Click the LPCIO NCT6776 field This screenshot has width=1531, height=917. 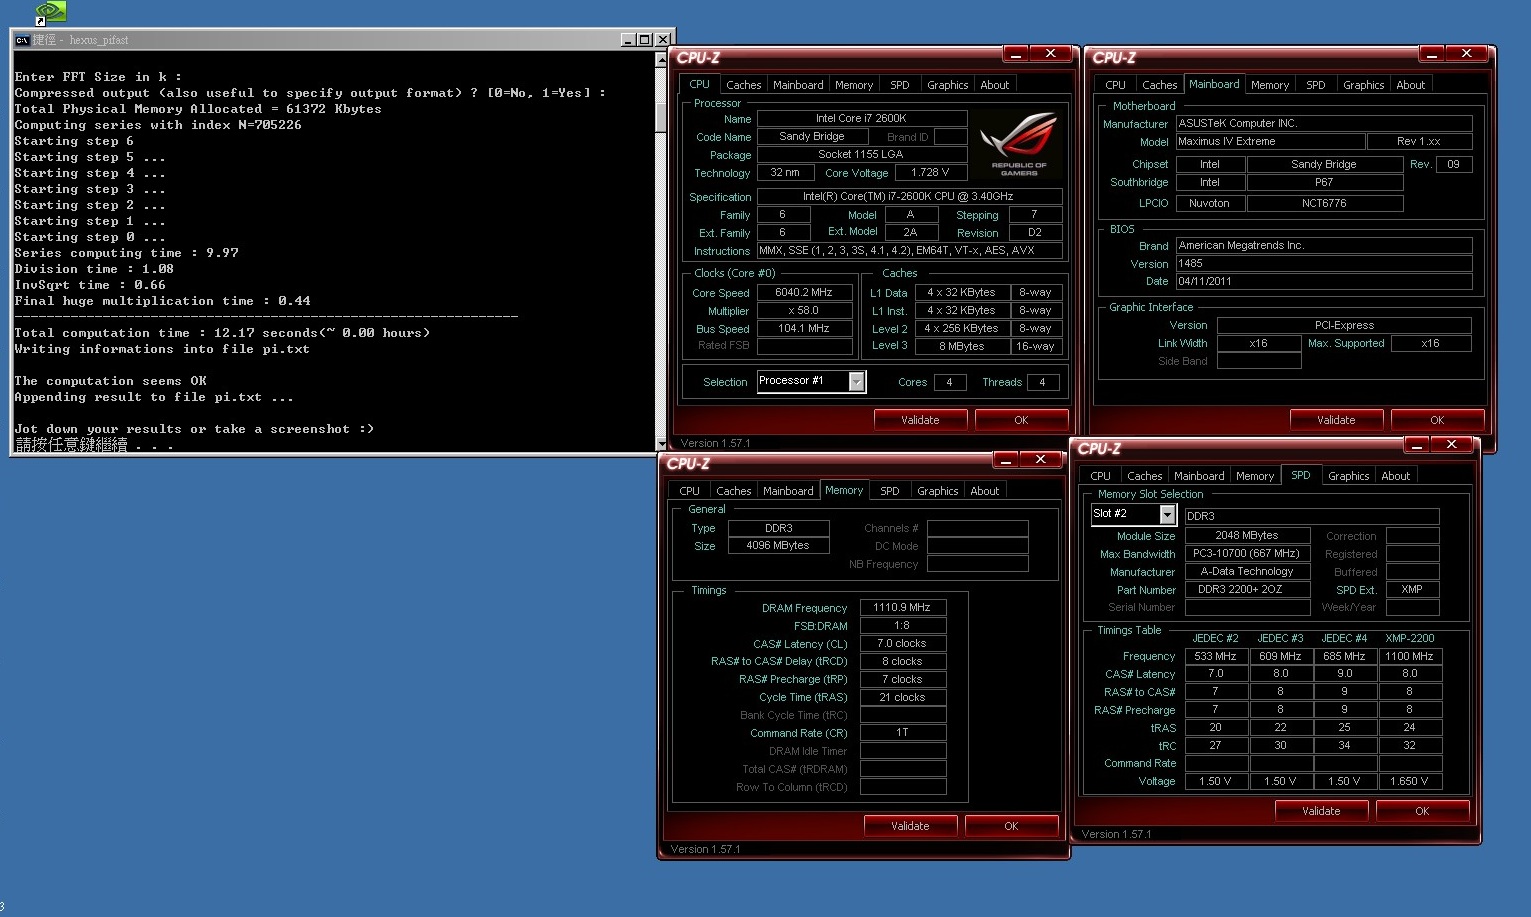click(1324, 203)
